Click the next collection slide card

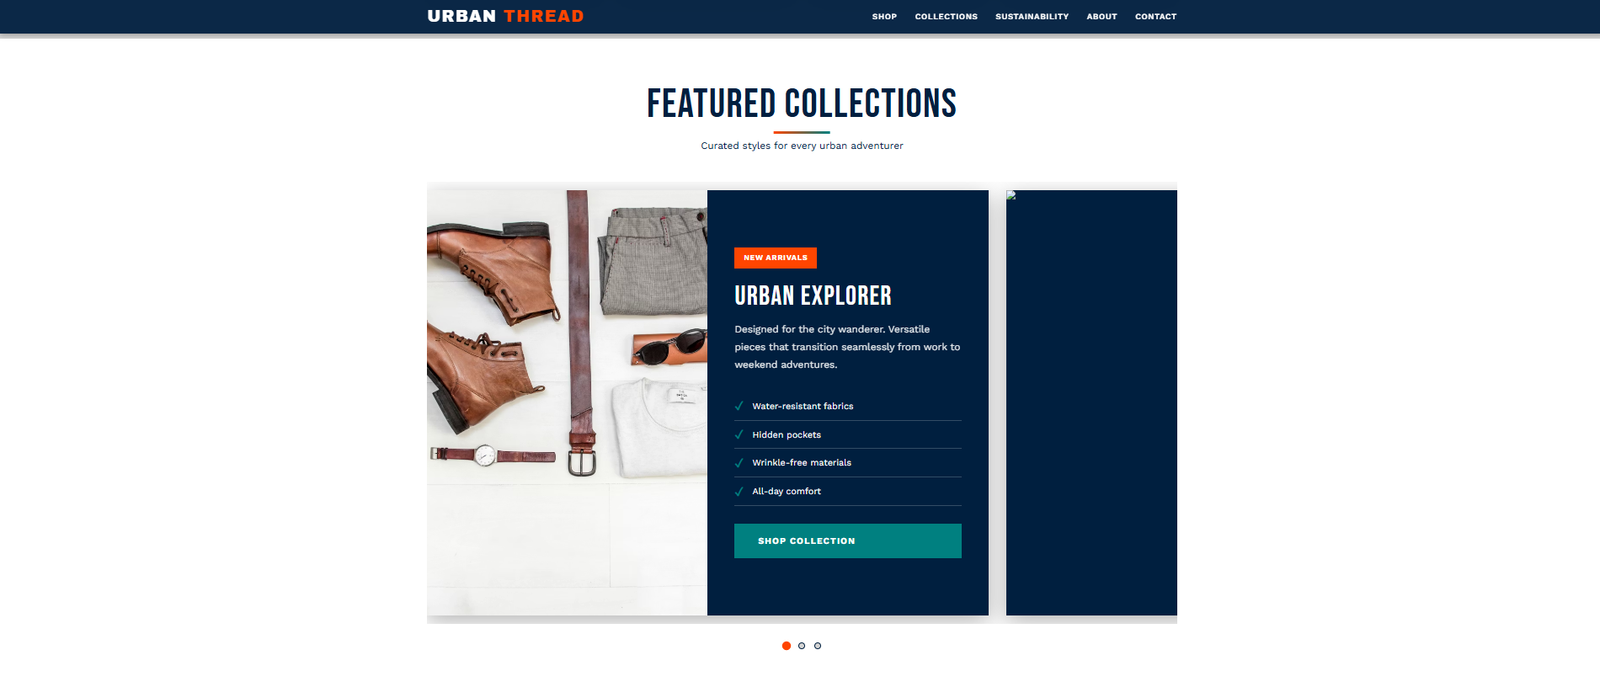point(1091,403)
